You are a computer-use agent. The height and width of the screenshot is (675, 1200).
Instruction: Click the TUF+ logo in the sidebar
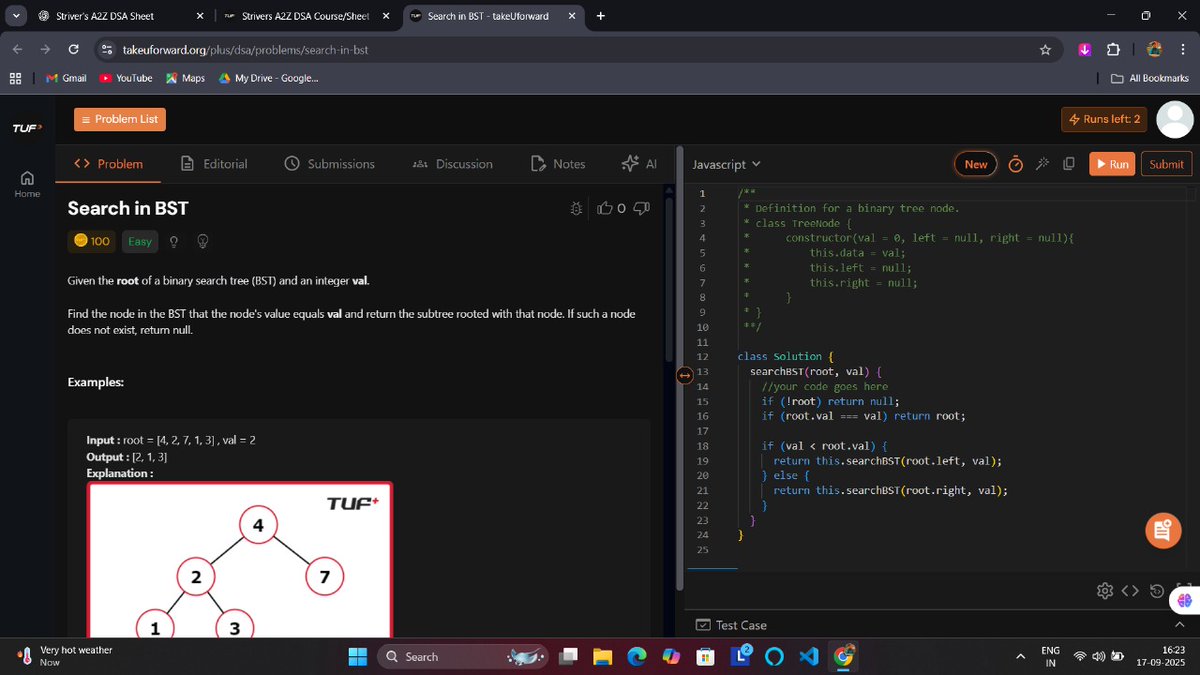27,128
